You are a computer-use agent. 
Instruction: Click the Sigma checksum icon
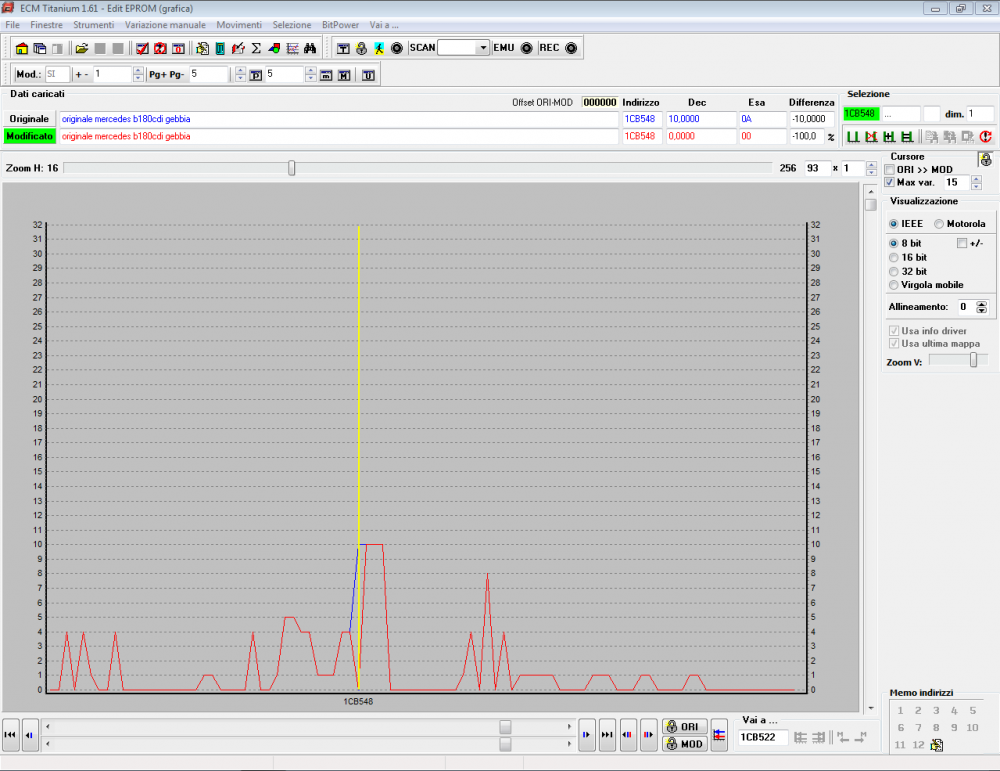pyautogui.click(x=256, y=48)
